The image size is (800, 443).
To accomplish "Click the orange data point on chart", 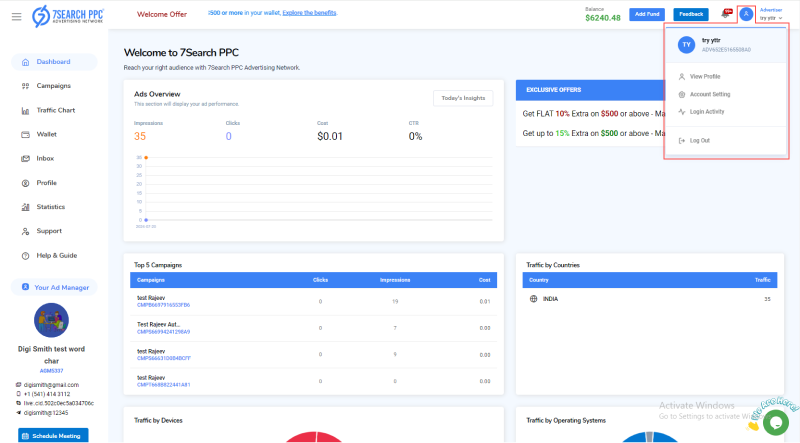I will click(146, 158).
